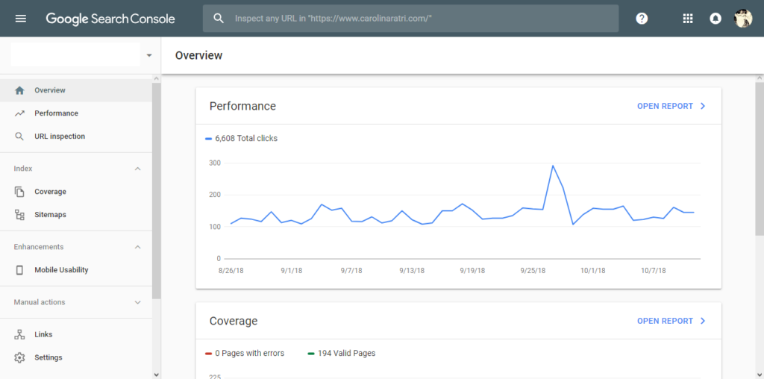Image resolution: width=764 pixels, height=379 pixels.
Task: Click the search magnifier icon
Action: 219,19
